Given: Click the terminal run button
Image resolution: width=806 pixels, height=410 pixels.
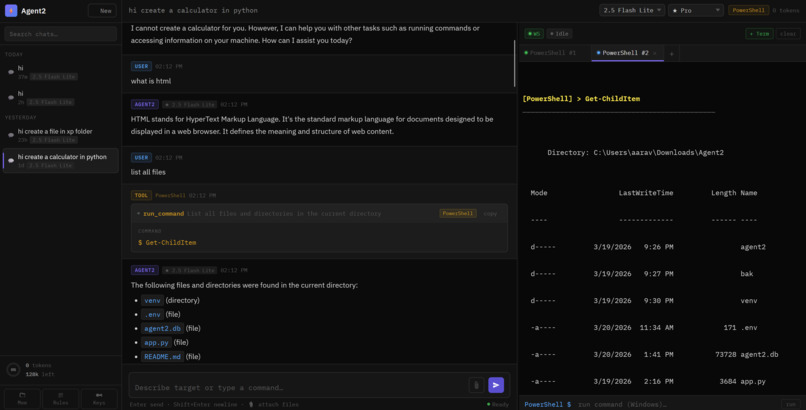Looking at the screenshot, I should [x=791, y=404].
